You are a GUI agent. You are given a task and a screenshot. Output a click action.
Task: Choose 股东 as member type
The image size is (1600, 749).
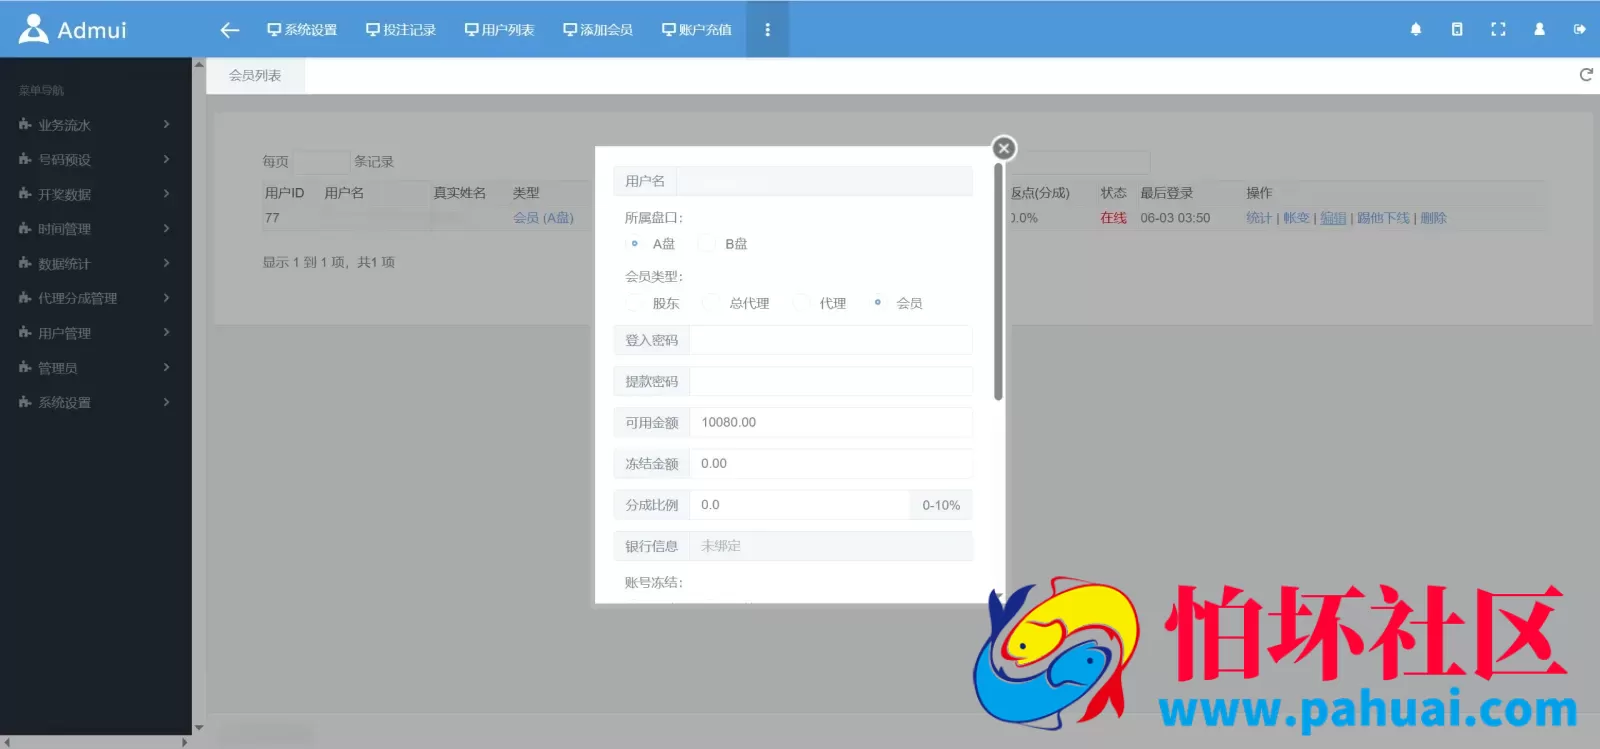click(x=634, y=302)
